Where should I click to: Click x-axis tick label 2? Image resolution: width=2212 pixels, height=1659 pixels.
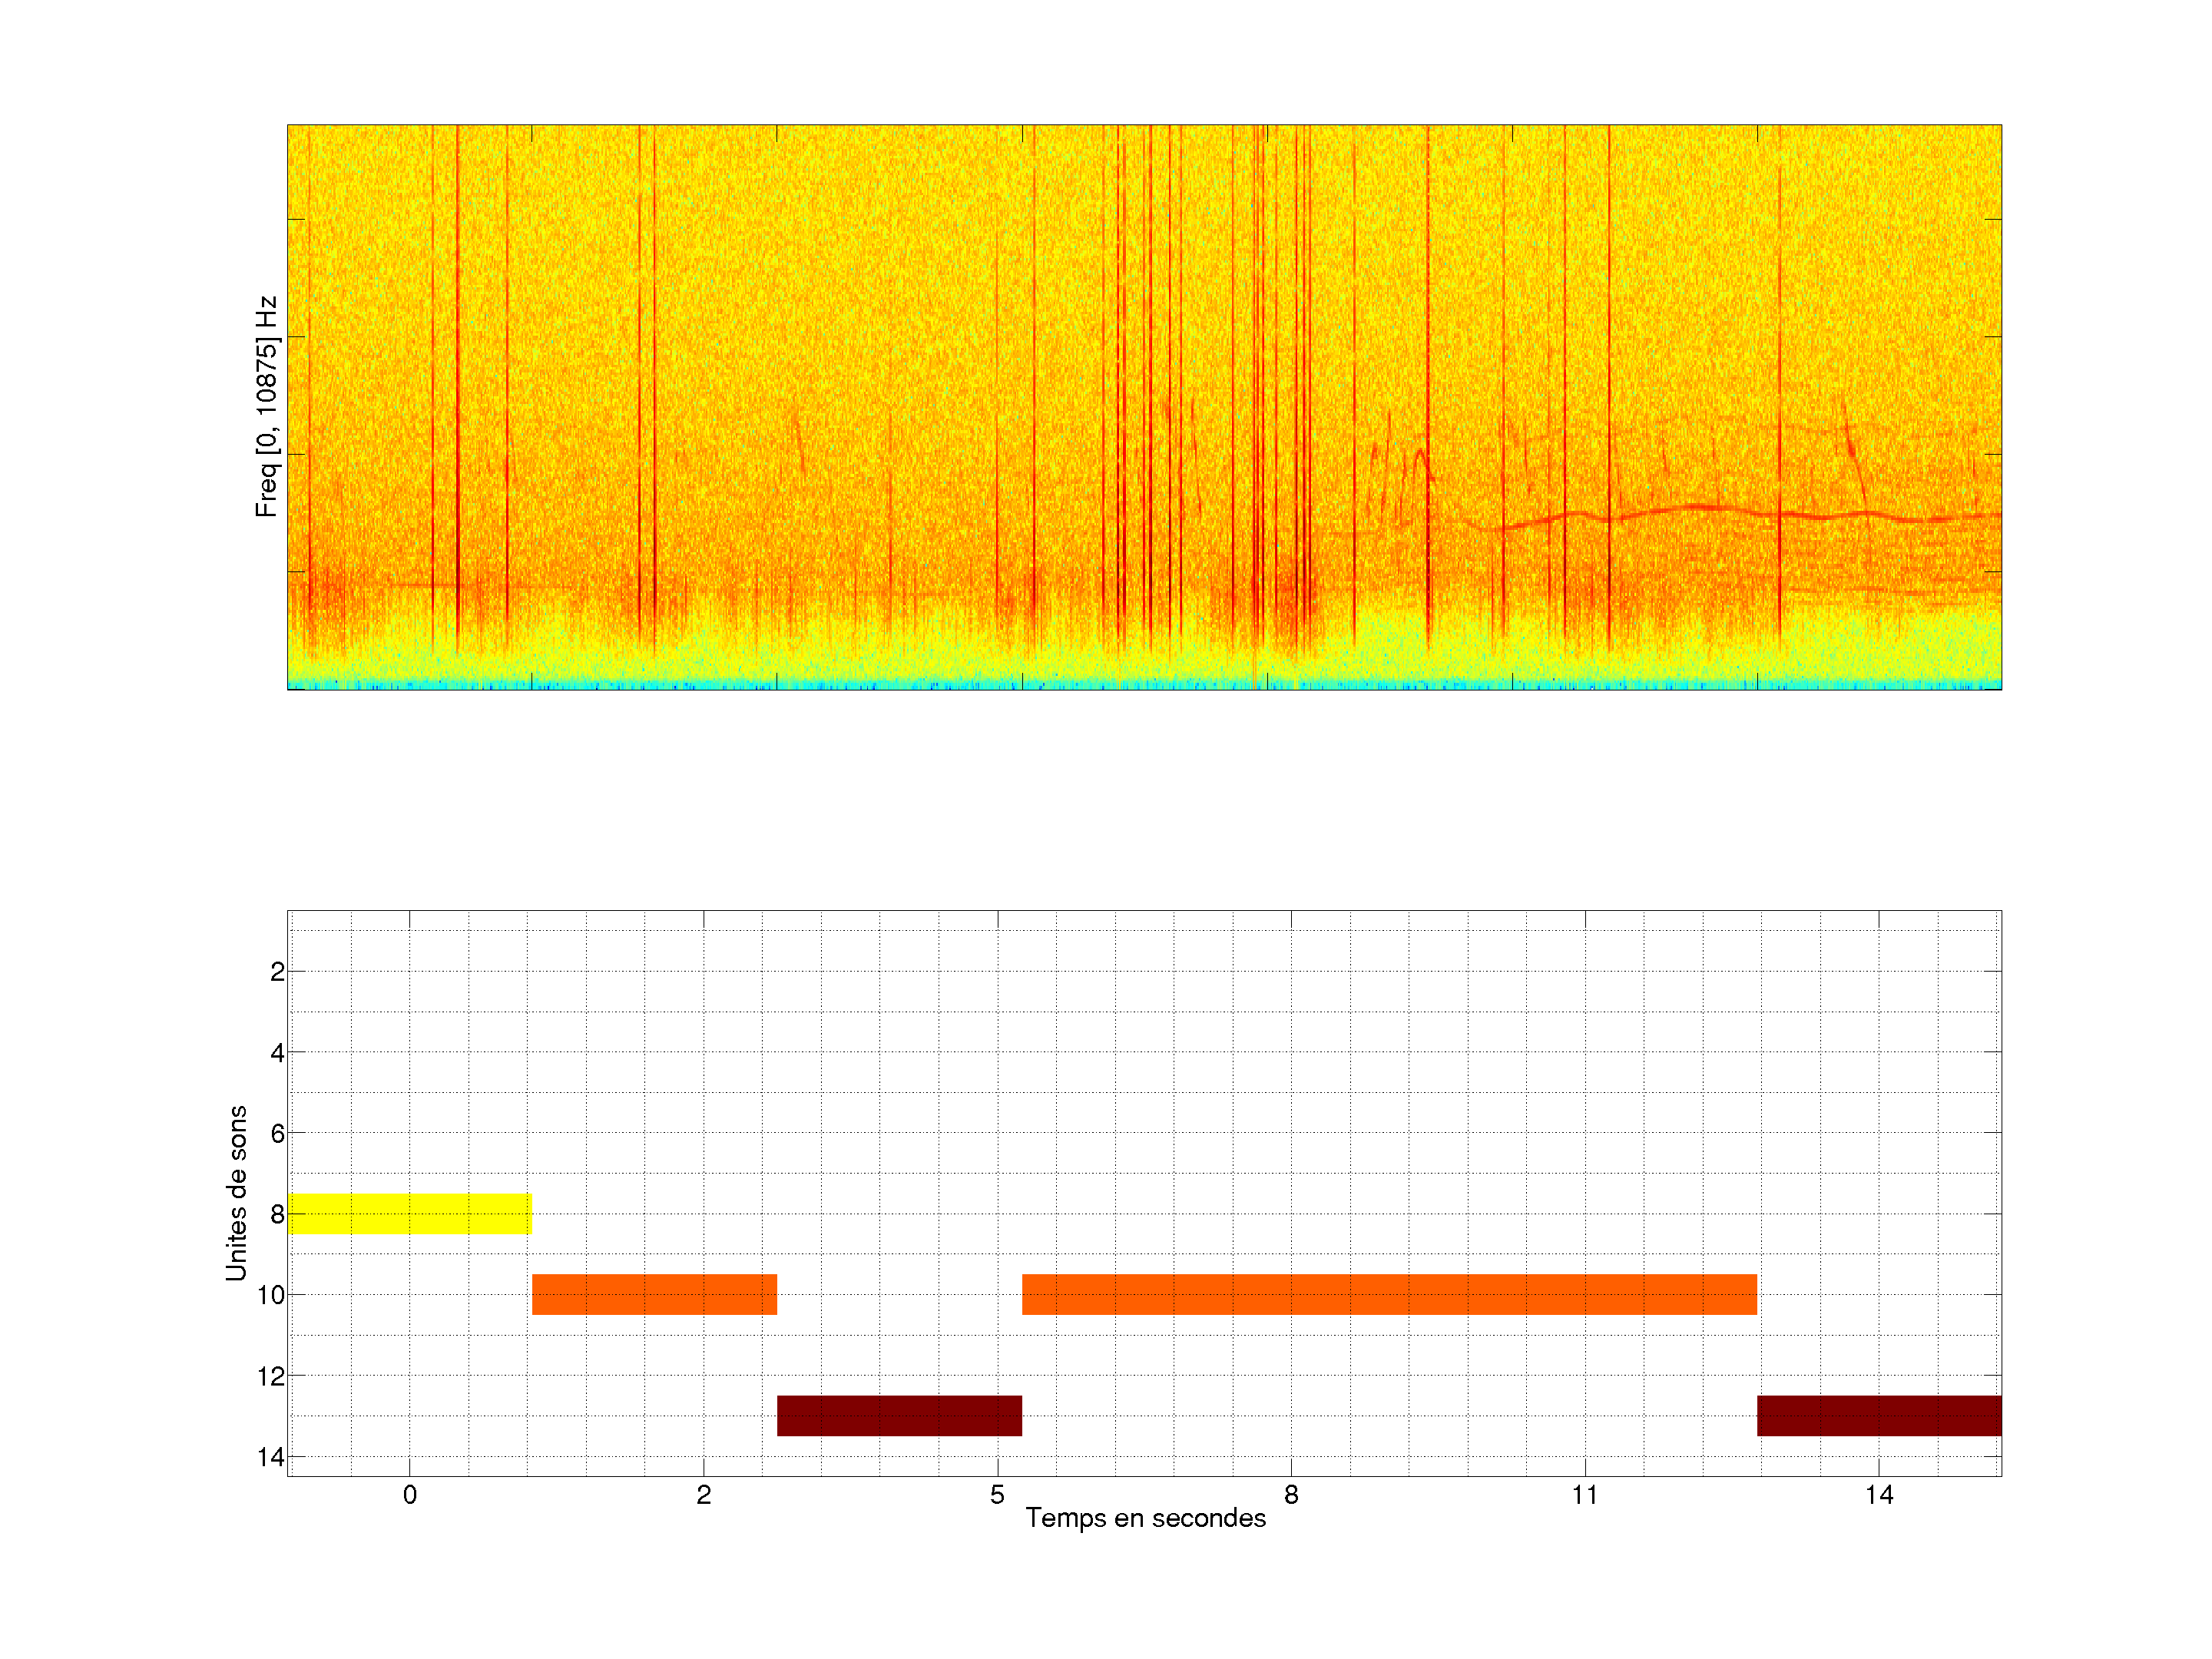(x=703, y=1495)
